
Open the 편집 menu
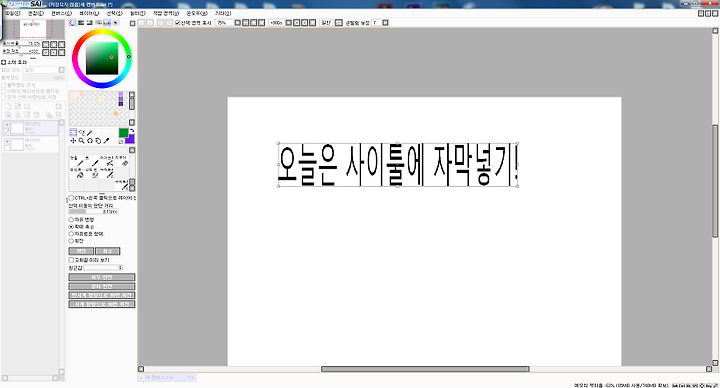click(x=36, y=13)
